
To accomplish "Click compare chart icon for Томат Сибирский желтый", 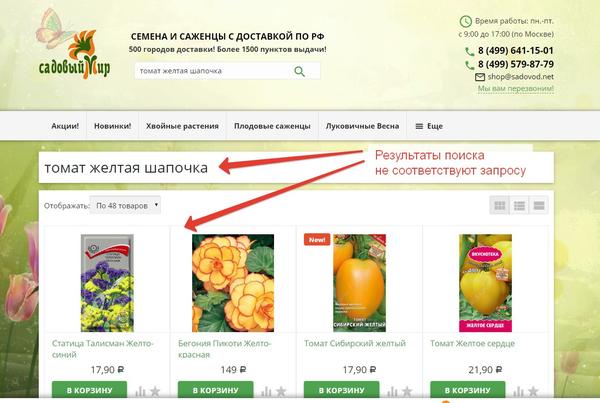I will point(392,391).
